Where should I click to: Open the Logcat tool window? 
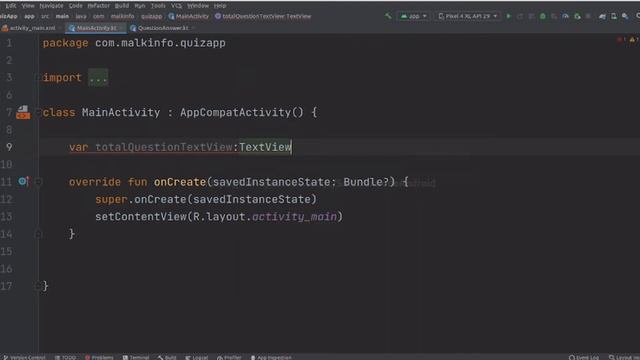[197, 357]
